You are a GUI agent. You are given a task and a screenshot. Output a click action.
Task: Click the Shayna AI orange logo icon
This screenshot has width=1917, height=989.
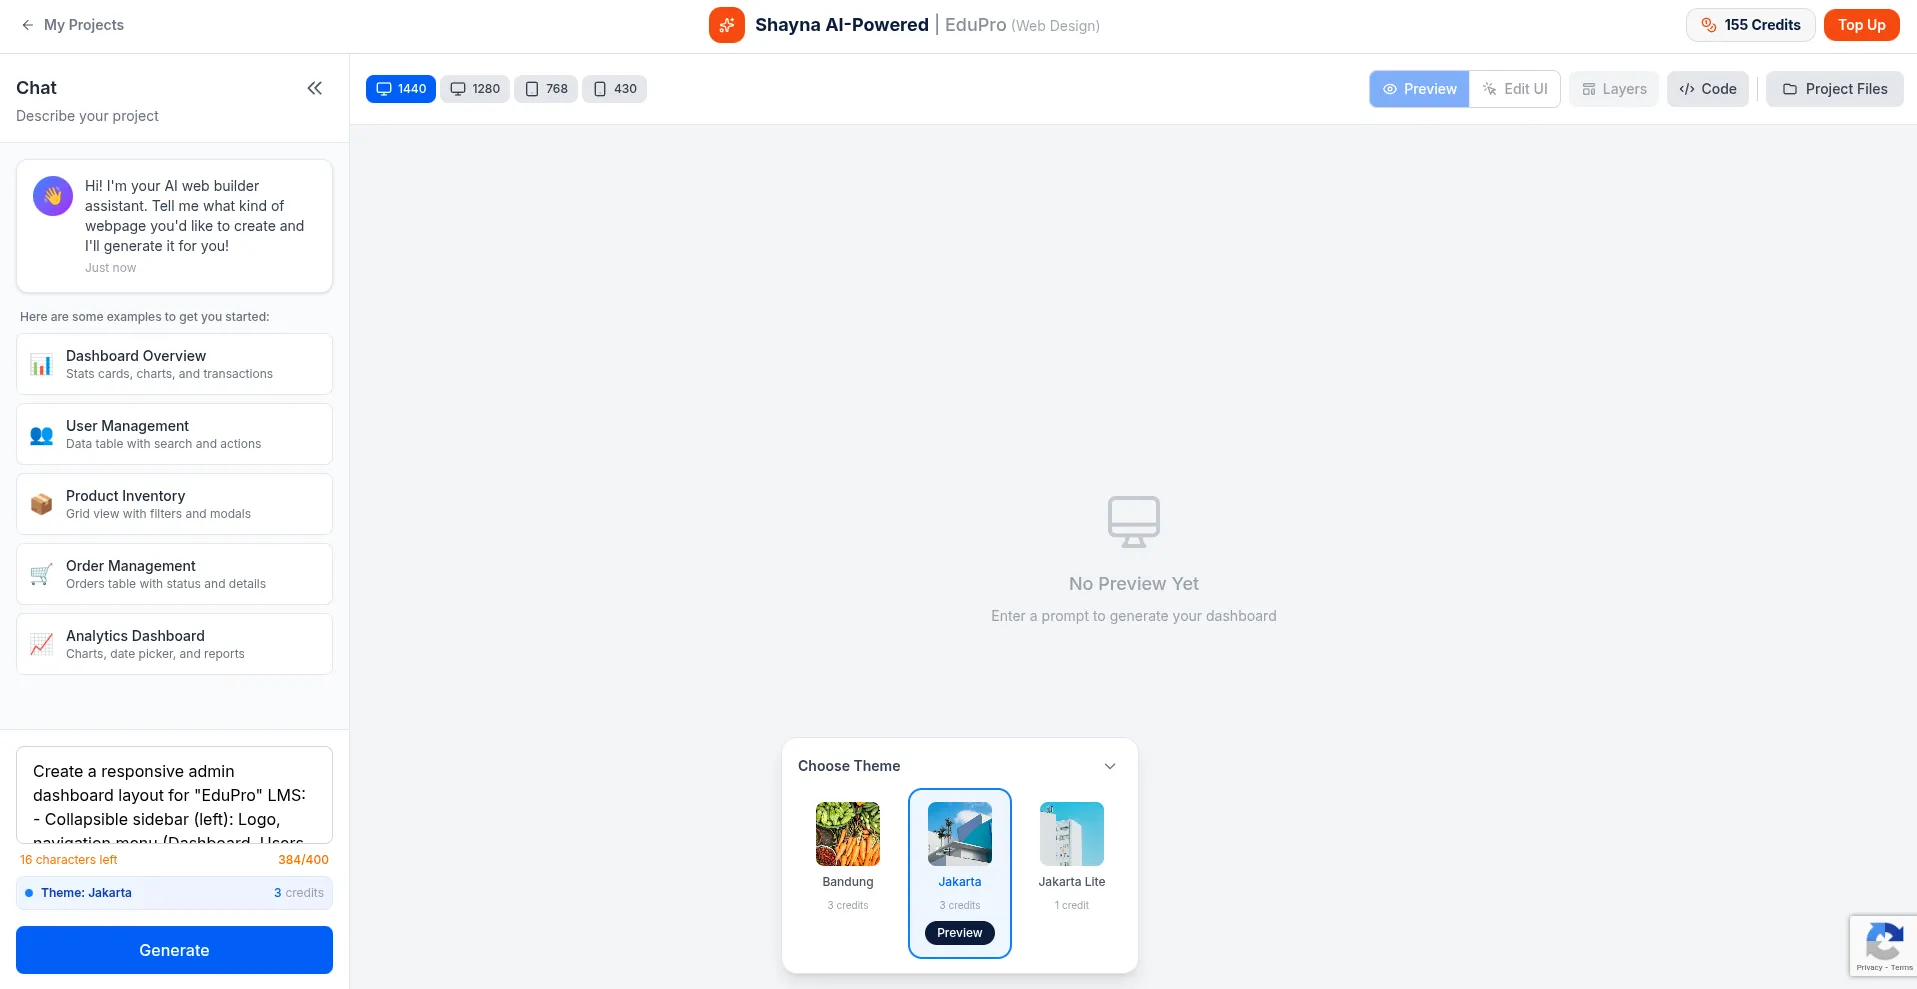point(727,25)
